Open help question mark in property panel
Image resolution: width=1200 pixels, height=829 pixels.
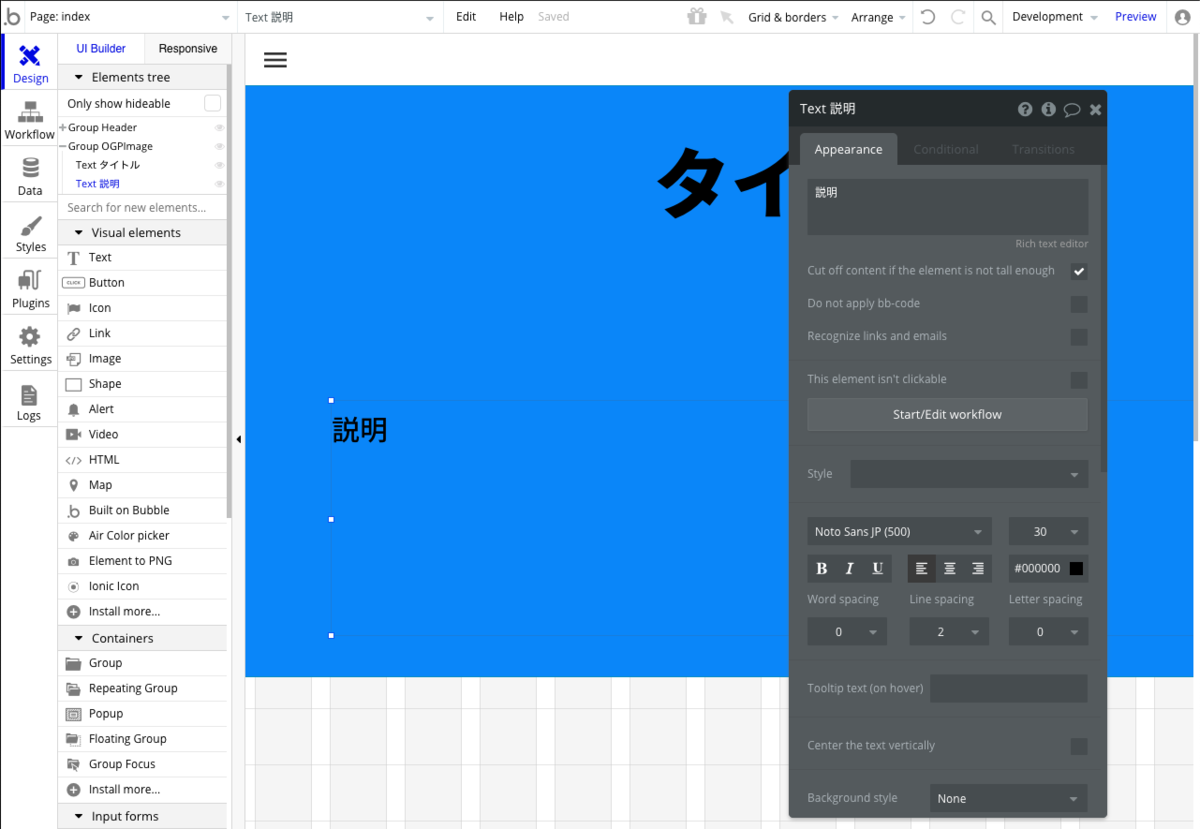coord(1025,109)
